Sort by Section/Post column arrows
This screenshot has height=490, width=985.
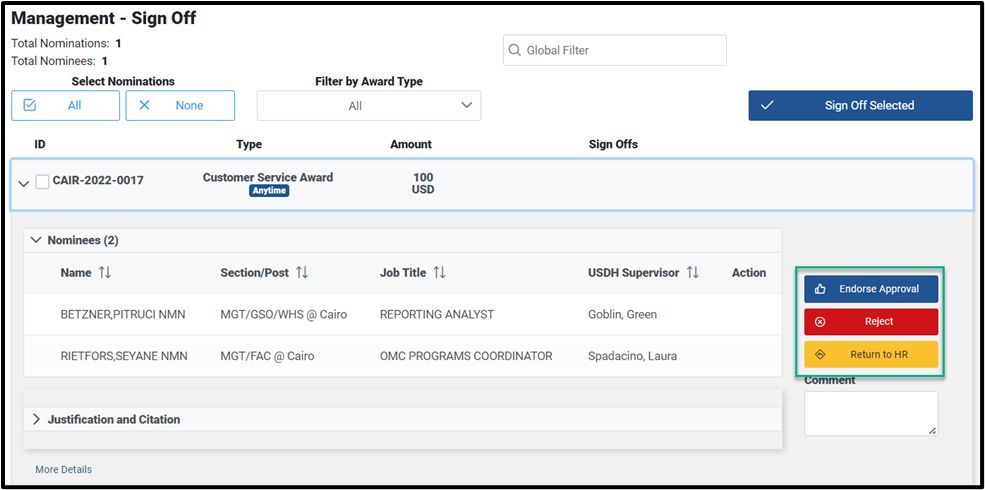(302, 273)
